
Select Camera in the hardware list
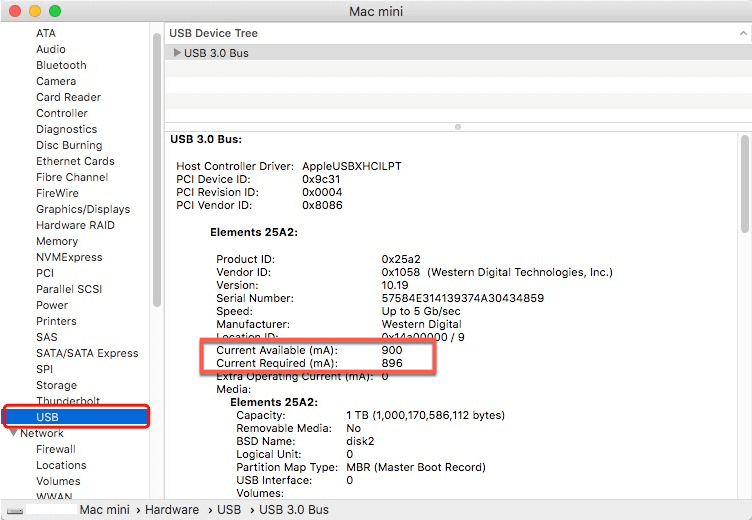click(x=56, y=81)
